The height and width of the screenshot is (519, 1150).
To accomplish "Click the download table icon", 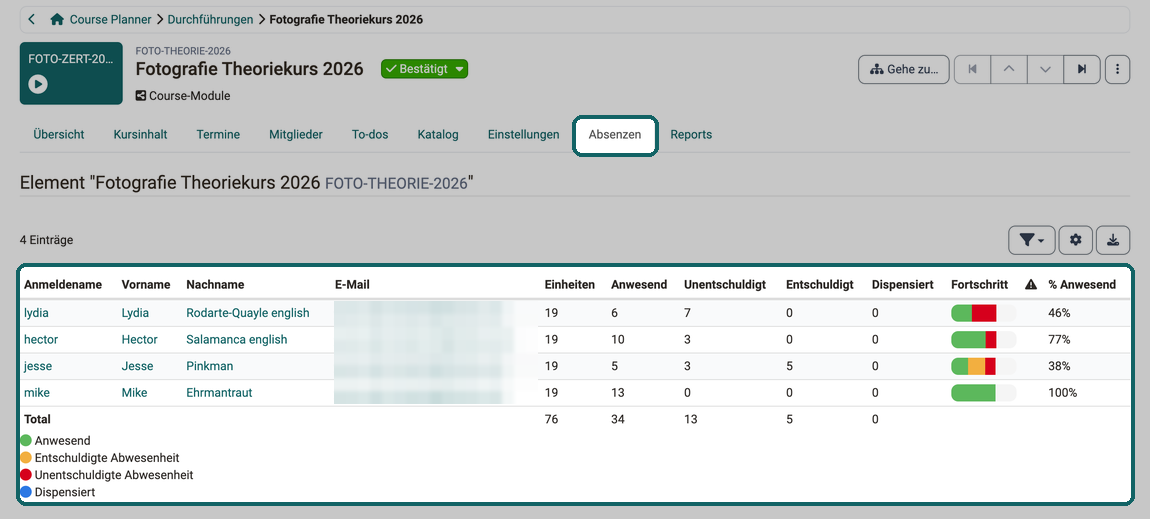I will pos(1113,240).
